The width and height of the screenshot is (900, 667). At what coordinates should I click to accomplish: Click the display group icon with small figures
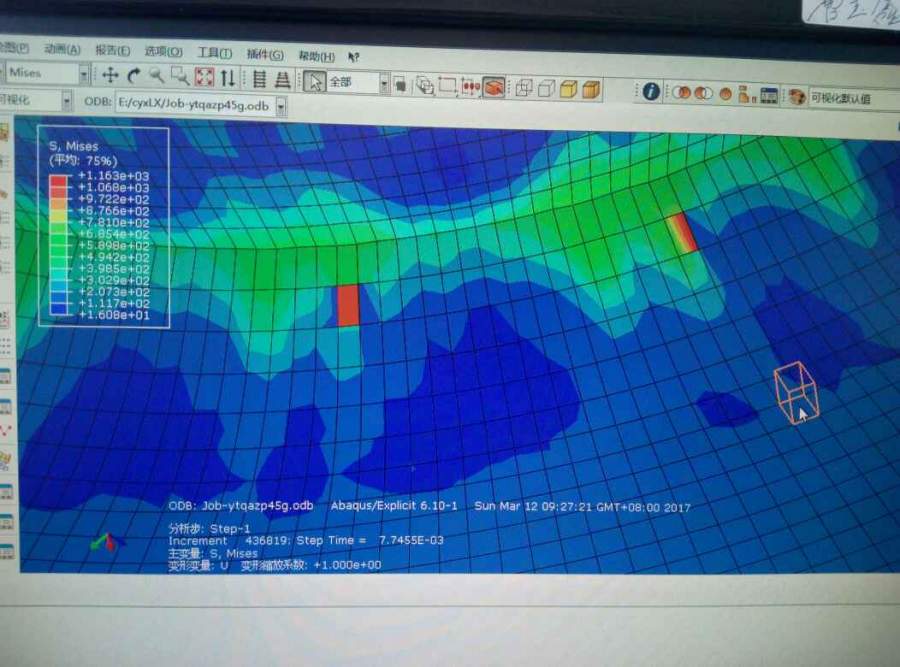click(x=746, y=94)
